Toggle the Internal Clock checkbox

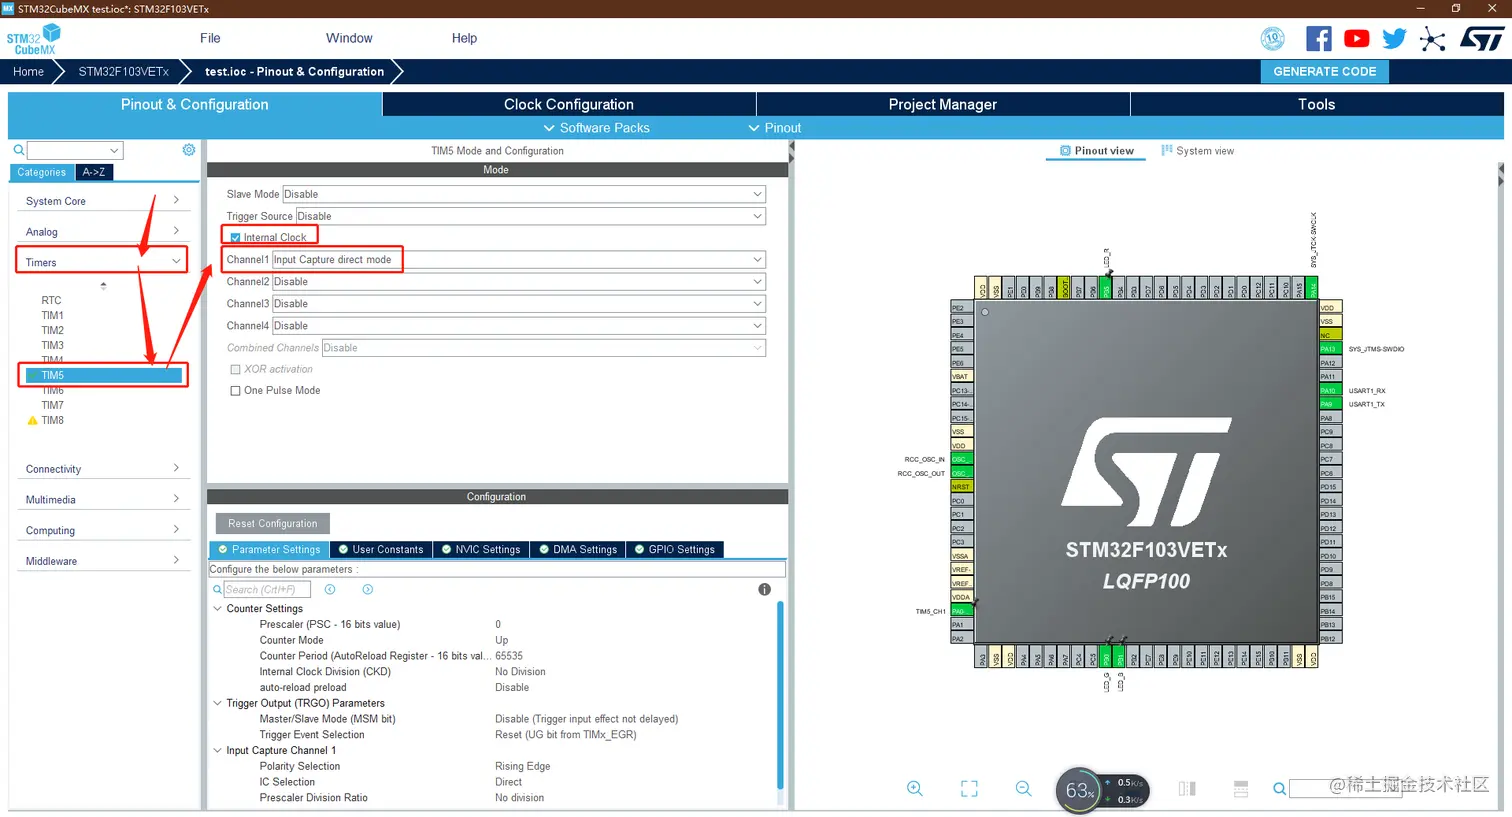(x=236, y=238)
